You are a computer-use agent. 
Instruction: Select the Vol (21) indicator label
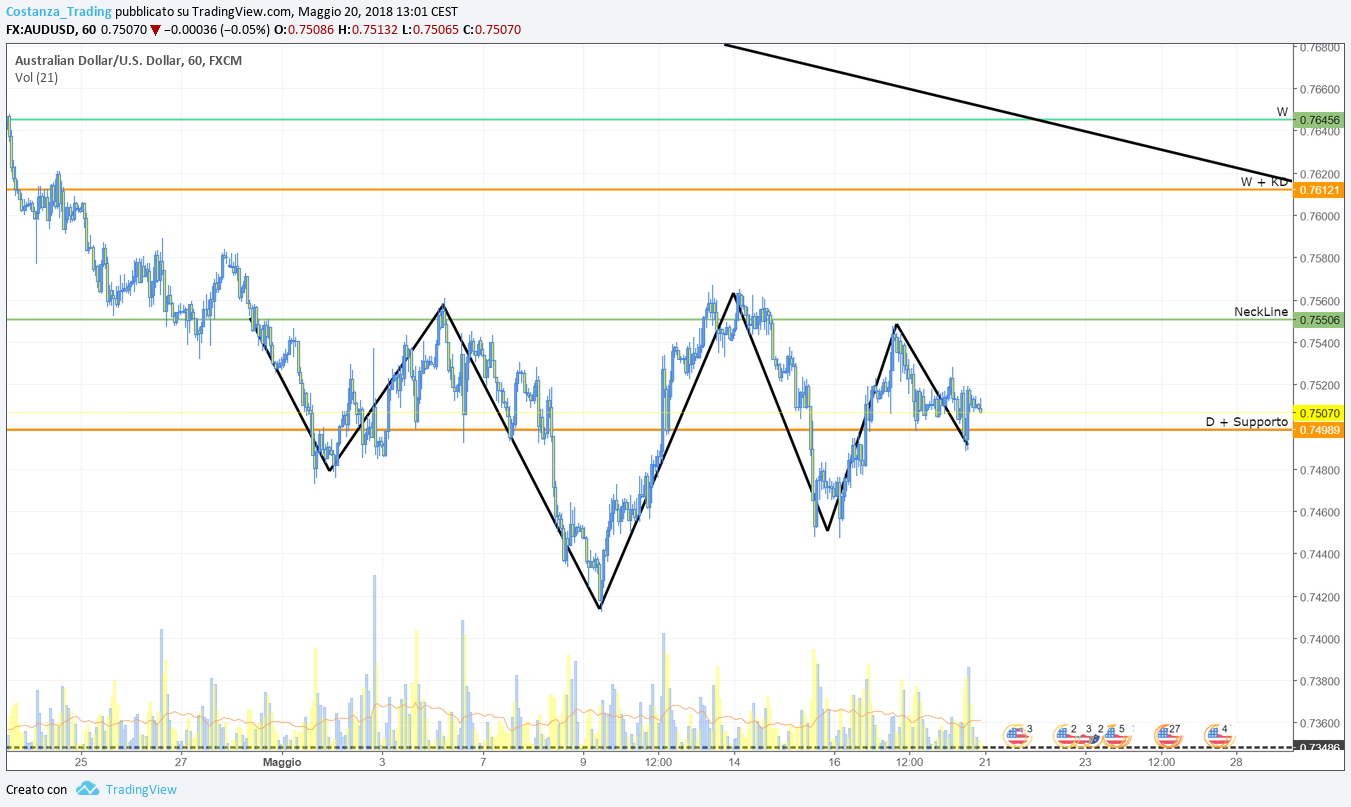point(36,77)
